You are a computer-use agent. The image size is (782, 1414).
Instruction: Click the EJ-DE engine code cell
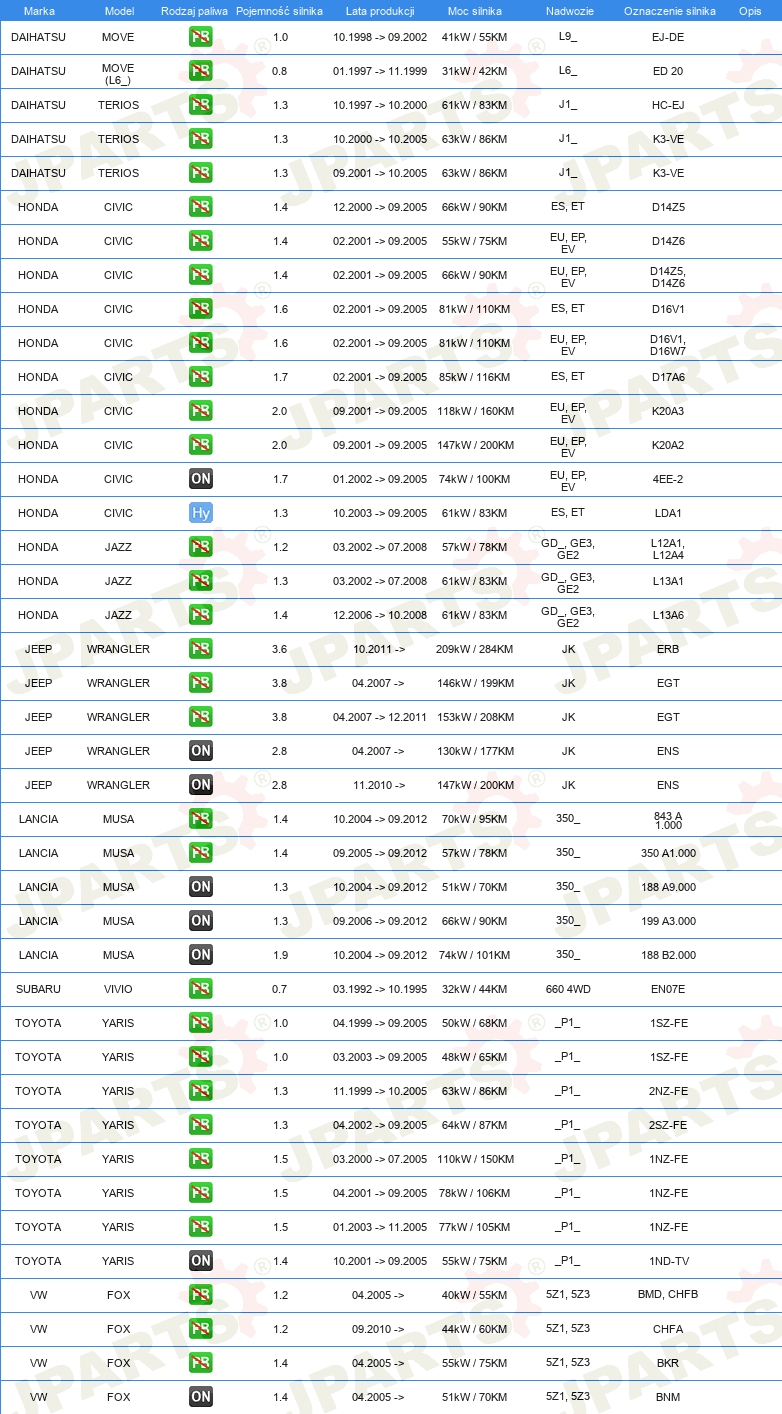coord(668,37)
